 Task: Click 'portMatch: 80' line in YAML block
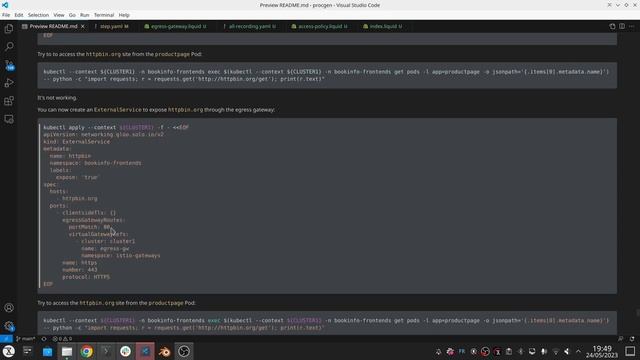click(x=89, y=227)
